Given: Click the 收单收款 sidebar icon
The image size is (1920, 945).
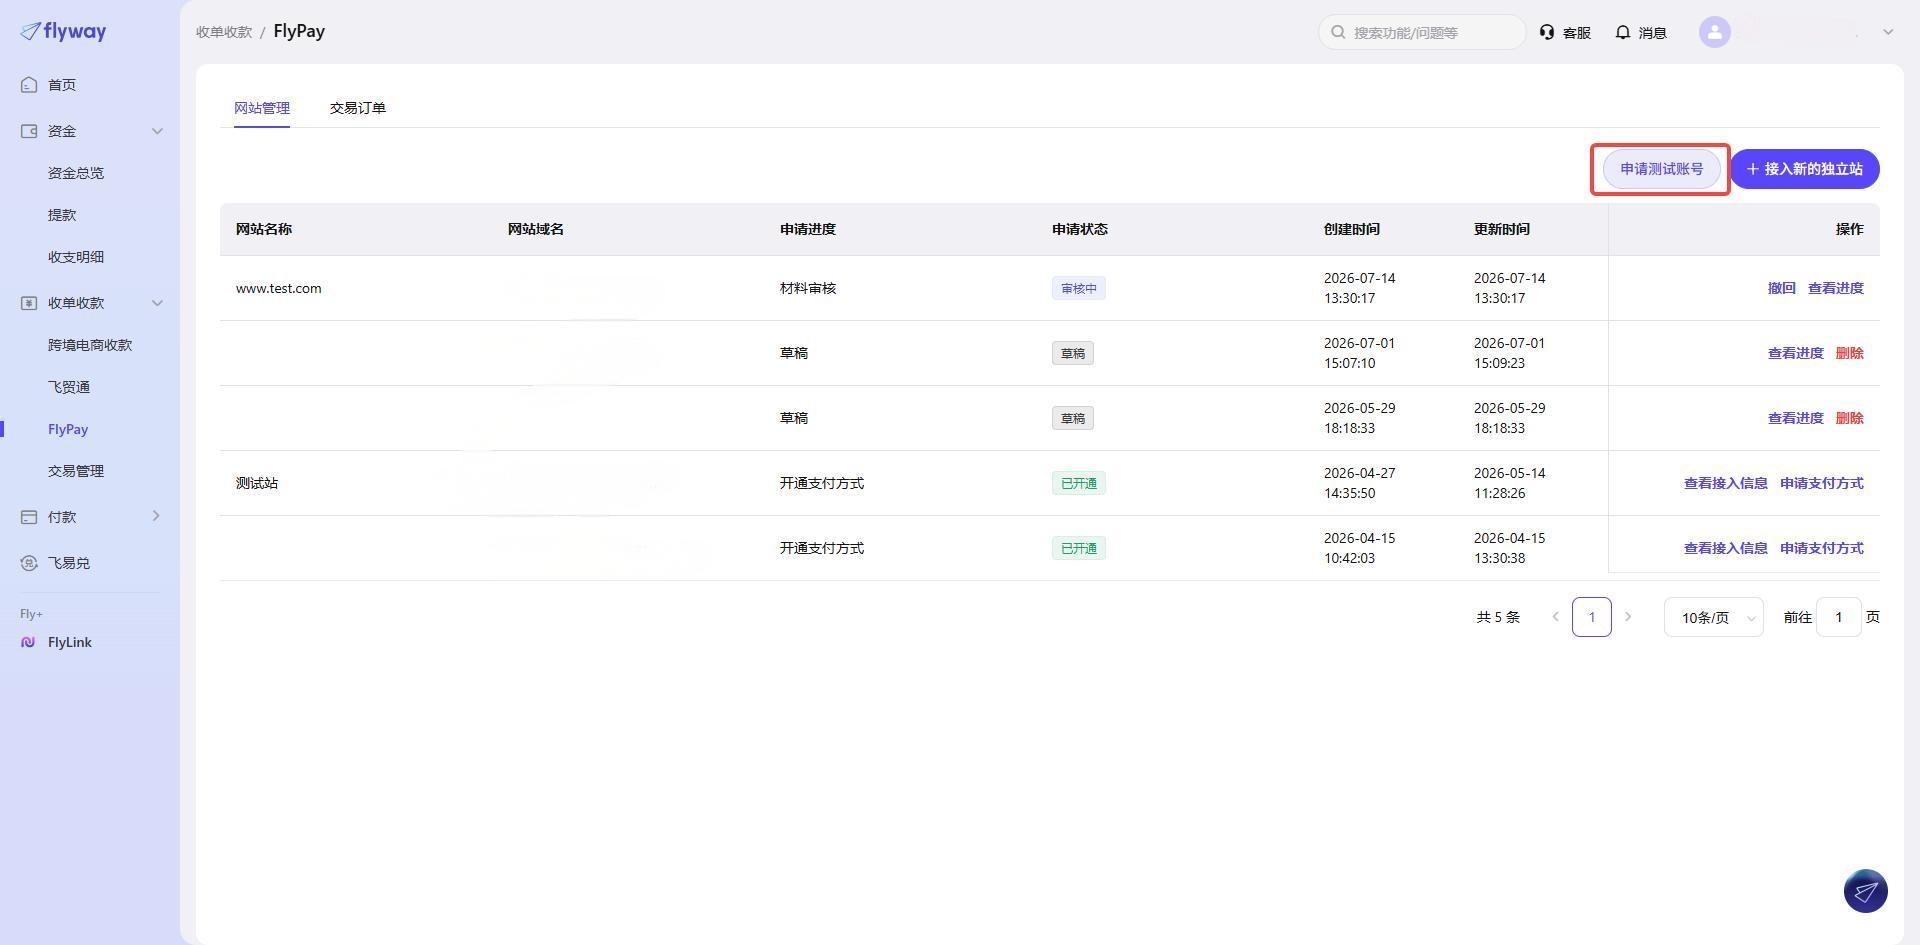Looking at the screenshot, I should pos(29,303).
